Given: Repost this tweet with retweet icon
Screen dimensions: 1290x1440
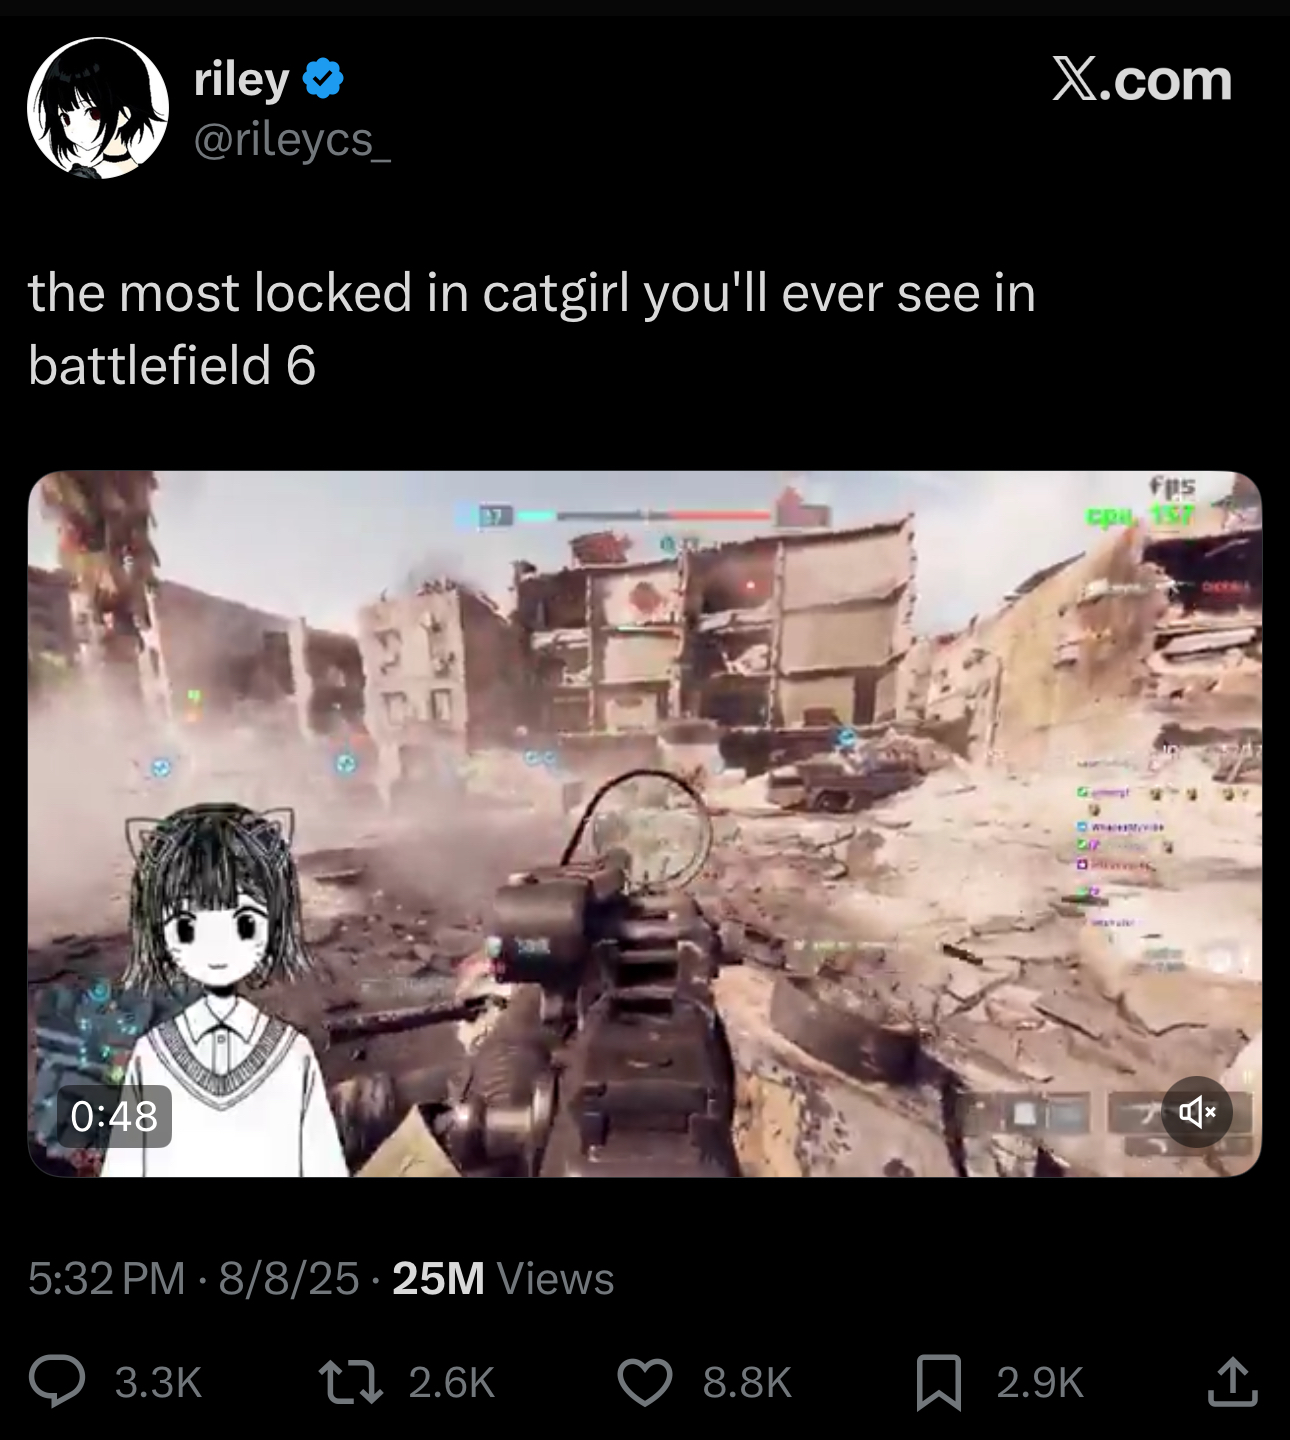Looking at the screenshot, I should (350, 1382).
